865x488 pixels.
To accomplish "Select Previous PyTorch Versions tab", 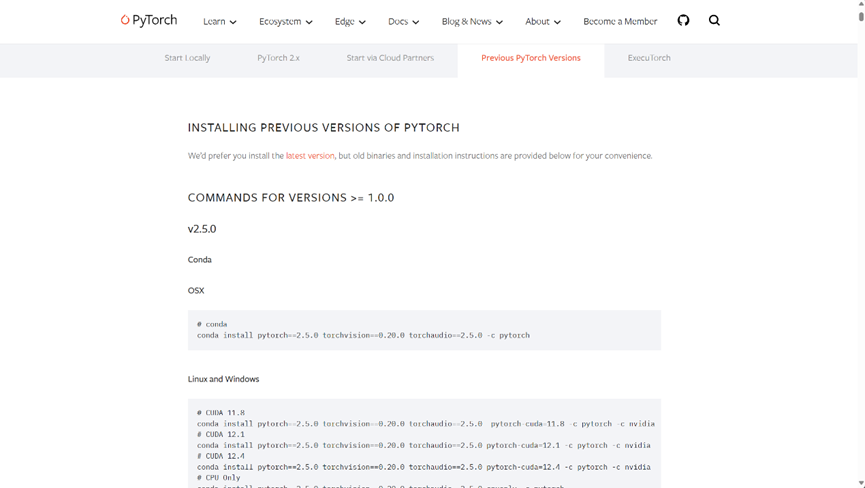I will coord(531,58).
